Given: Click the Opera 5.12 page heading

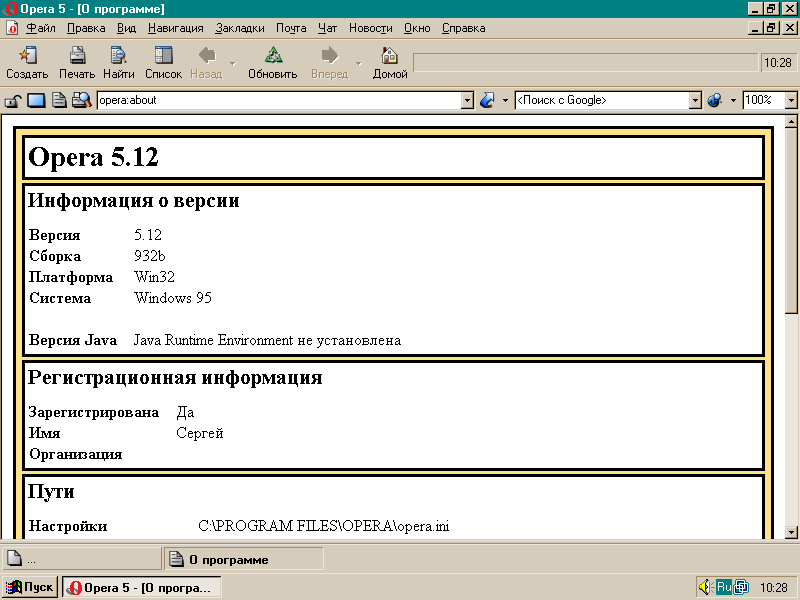Looking at the screenshot, I should [93, 157].
